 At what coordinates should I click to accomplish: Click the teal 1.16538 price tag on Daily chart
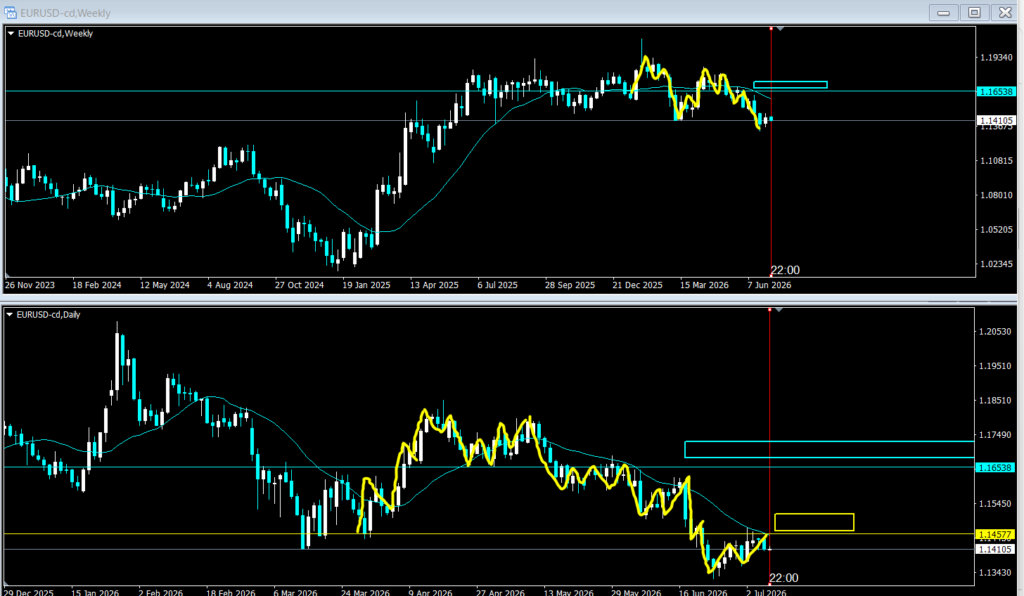(995, 468)
